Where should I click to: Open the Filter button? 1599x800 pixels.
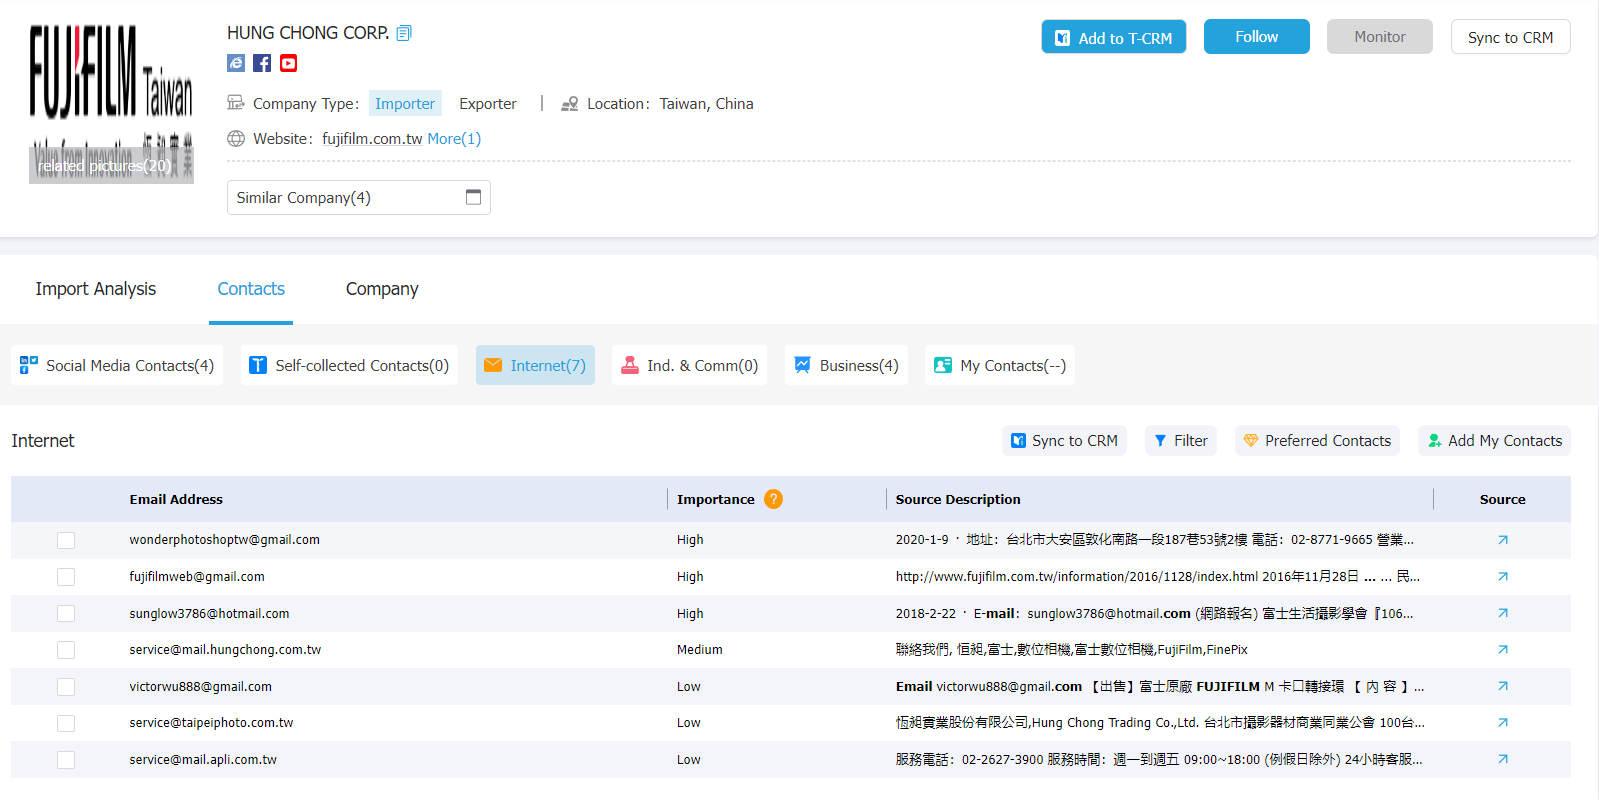pos(1180,441)
